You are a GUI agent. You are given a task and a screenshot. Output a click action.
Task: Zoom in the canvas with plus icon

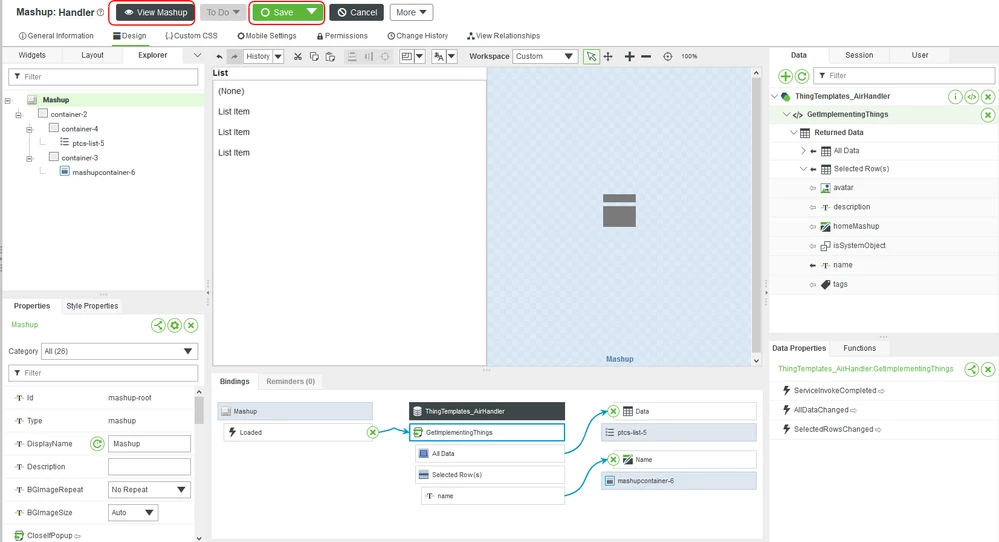click(x=629, y=56)
